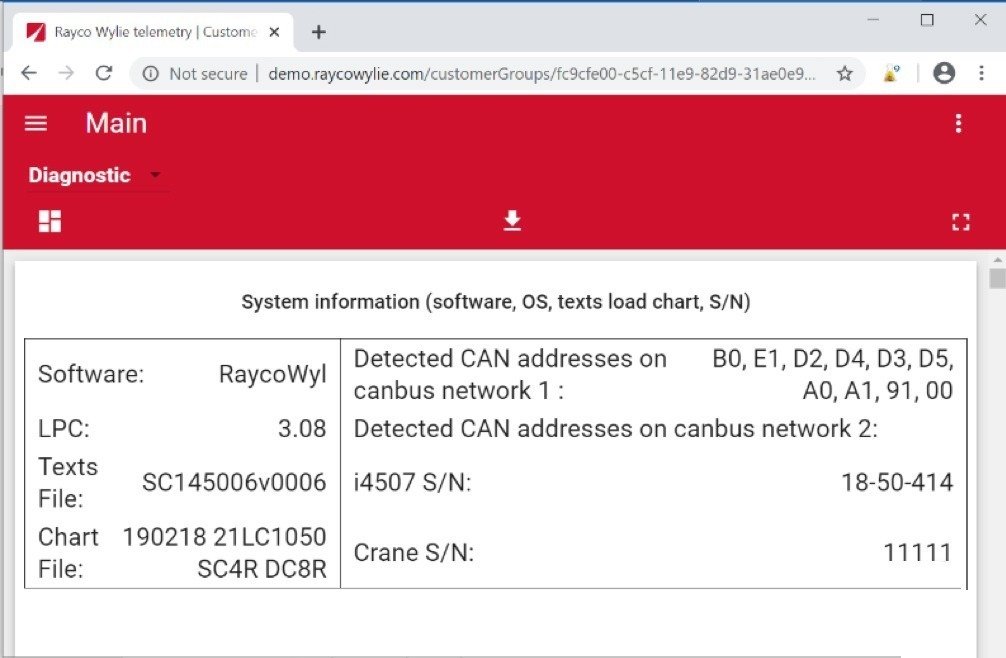Open the Chrome profile avatar
Image resolution: width=1006 pixels, height=658 pixels.
click(x=943, y=73)
